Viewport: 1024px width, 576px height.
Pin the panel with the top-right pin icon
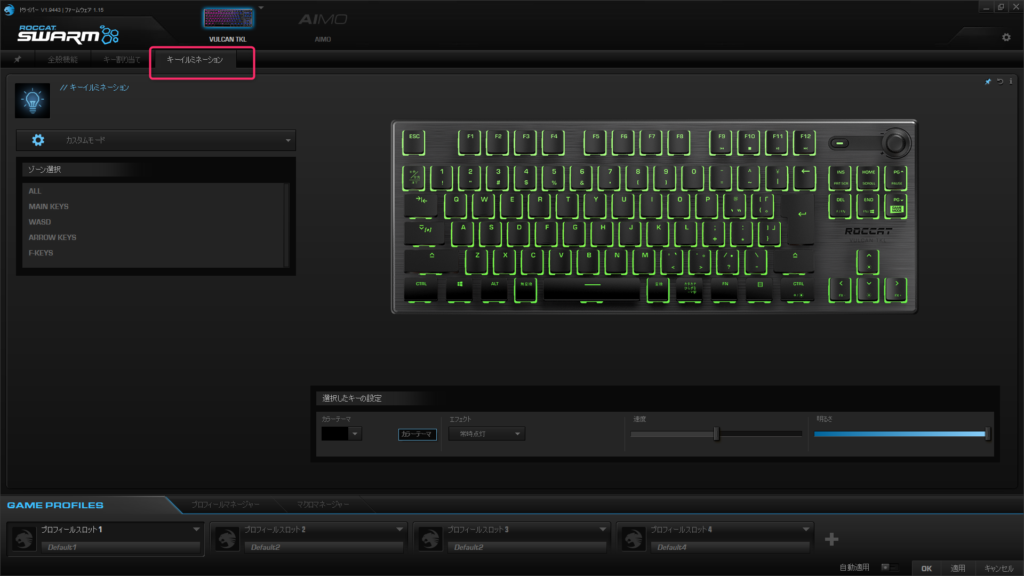tap(987, 82)
